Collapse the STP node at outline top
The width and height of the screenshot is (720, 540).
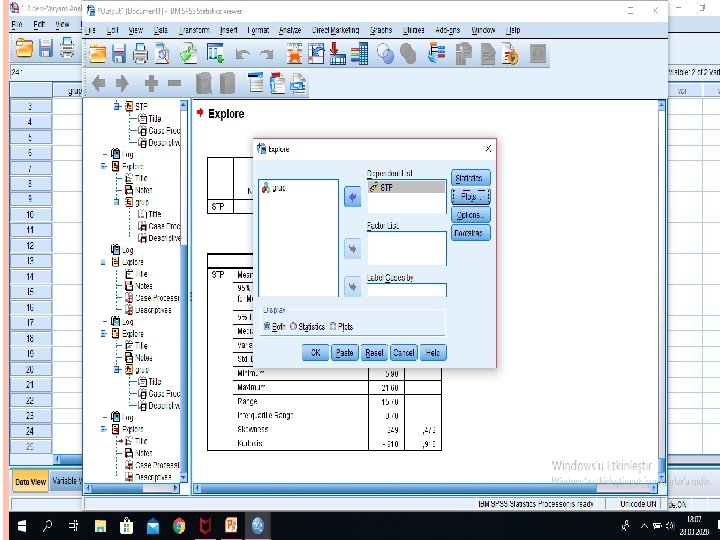click(117, 106)
